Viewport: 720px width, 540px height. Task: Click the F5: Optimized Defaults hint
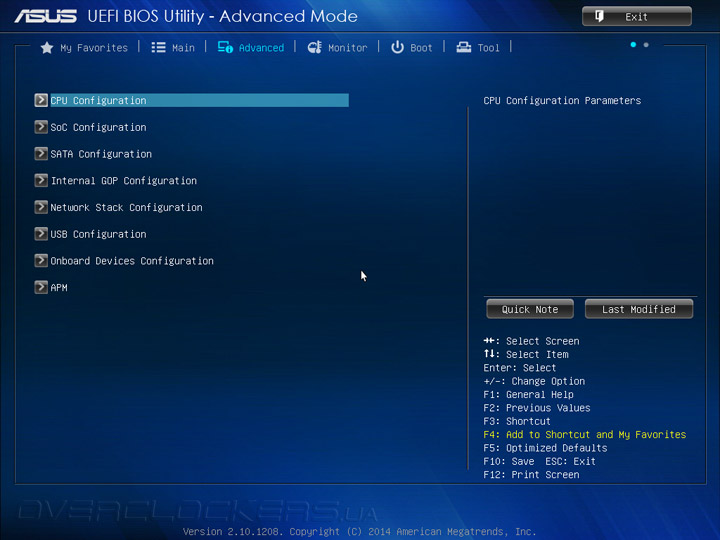point(545,448)
